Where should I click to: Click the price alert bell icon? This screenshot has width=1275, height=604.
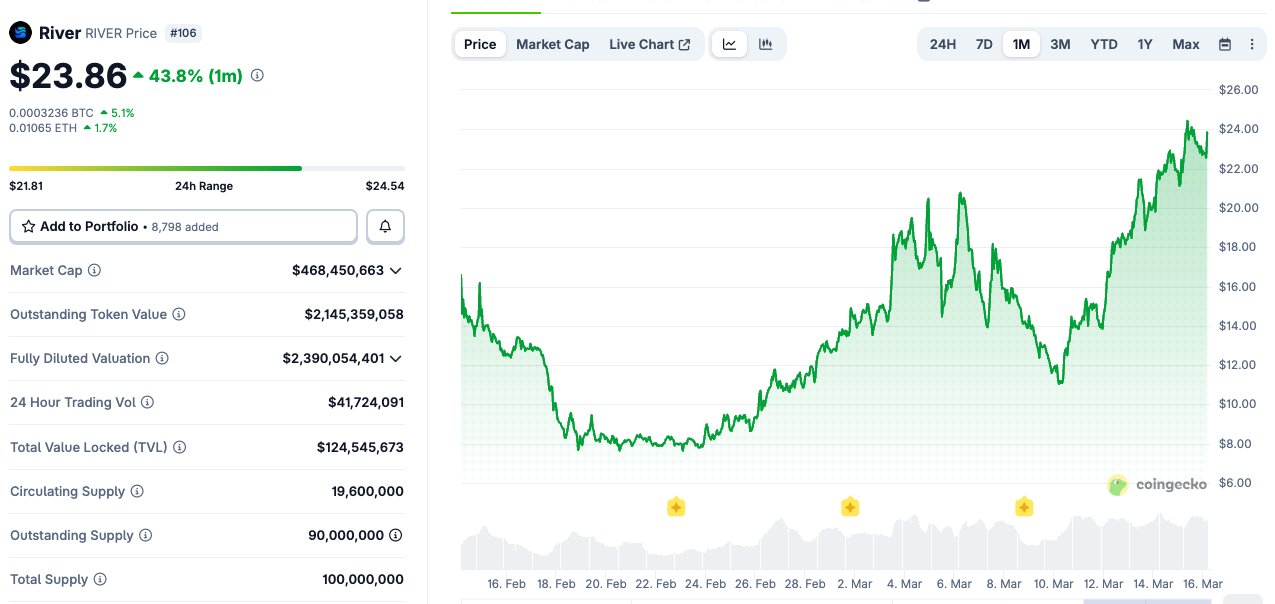[385, 227]
